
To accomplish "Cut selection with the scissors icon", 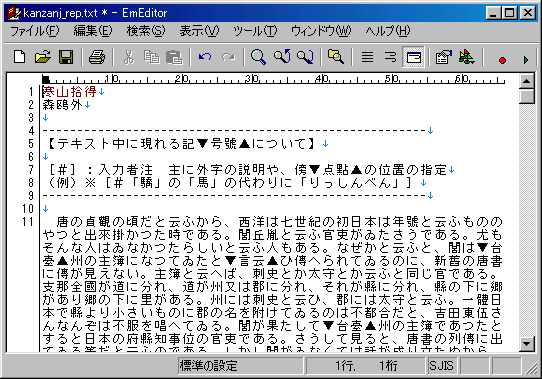I will (x=128, y=57).
